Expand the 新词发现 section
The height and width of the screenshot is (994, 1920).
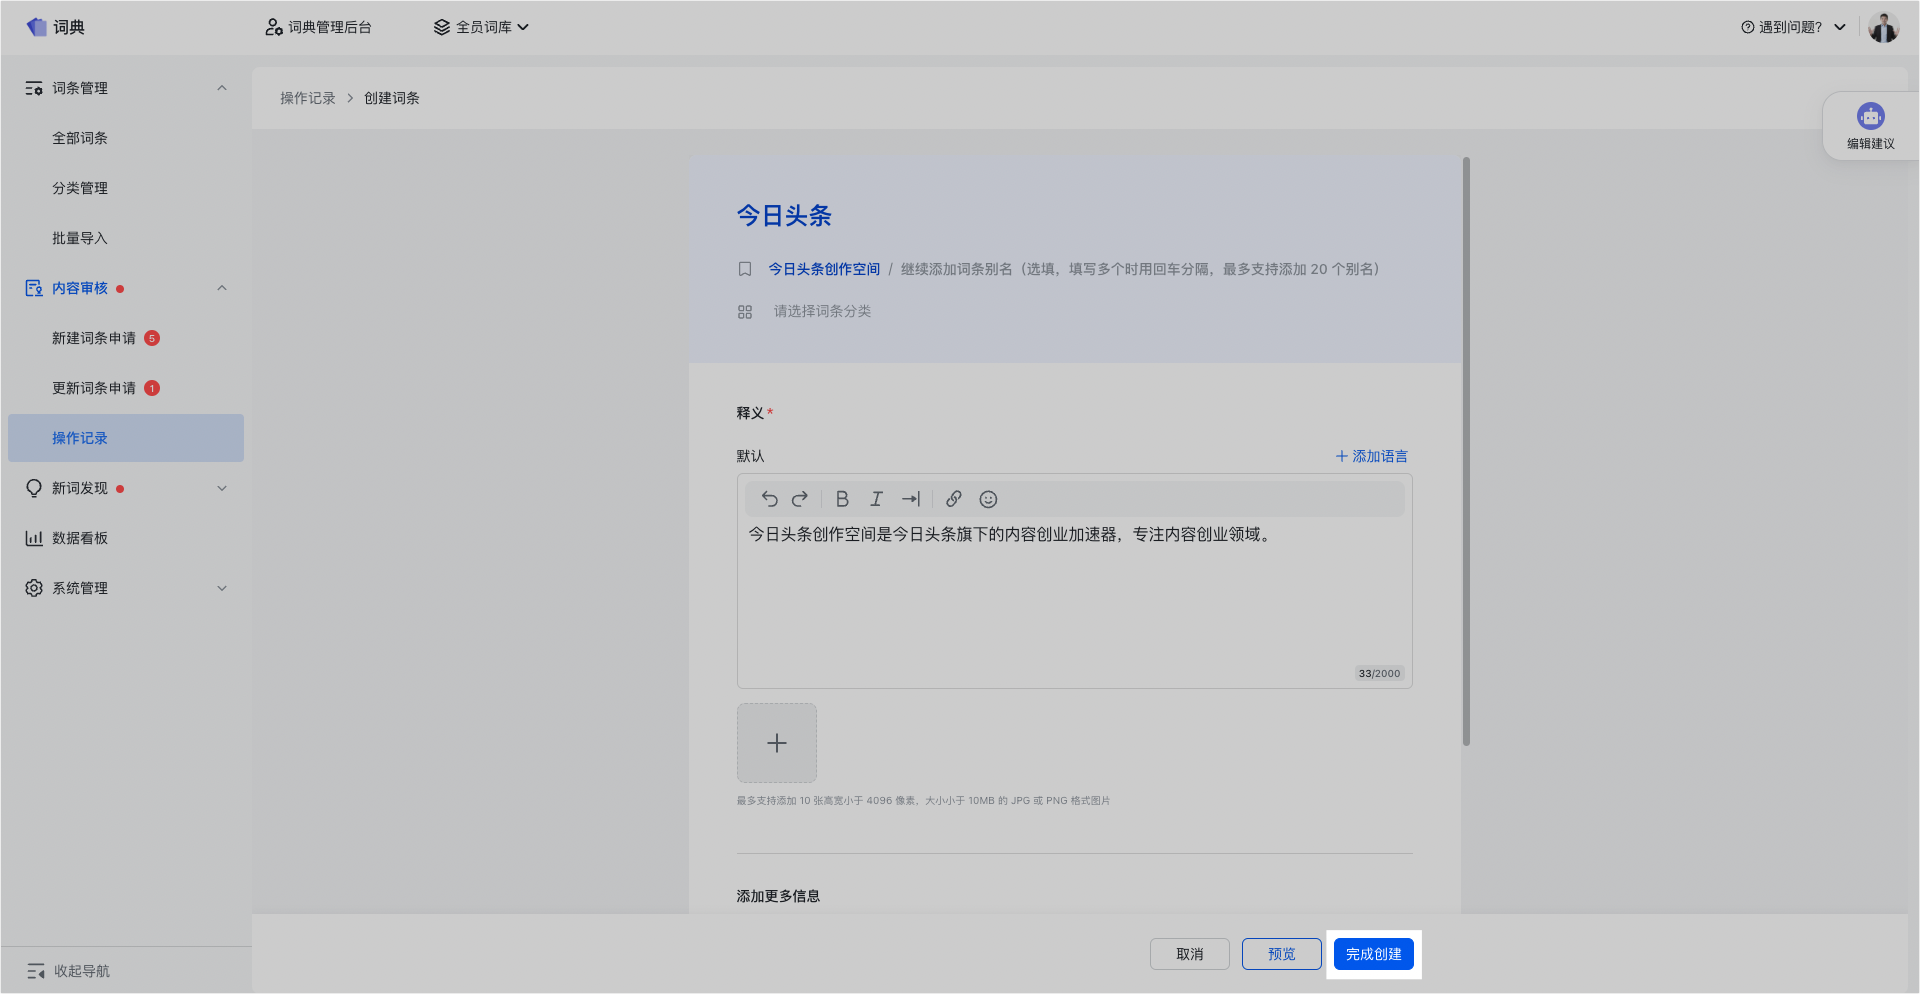click(222, 488)
